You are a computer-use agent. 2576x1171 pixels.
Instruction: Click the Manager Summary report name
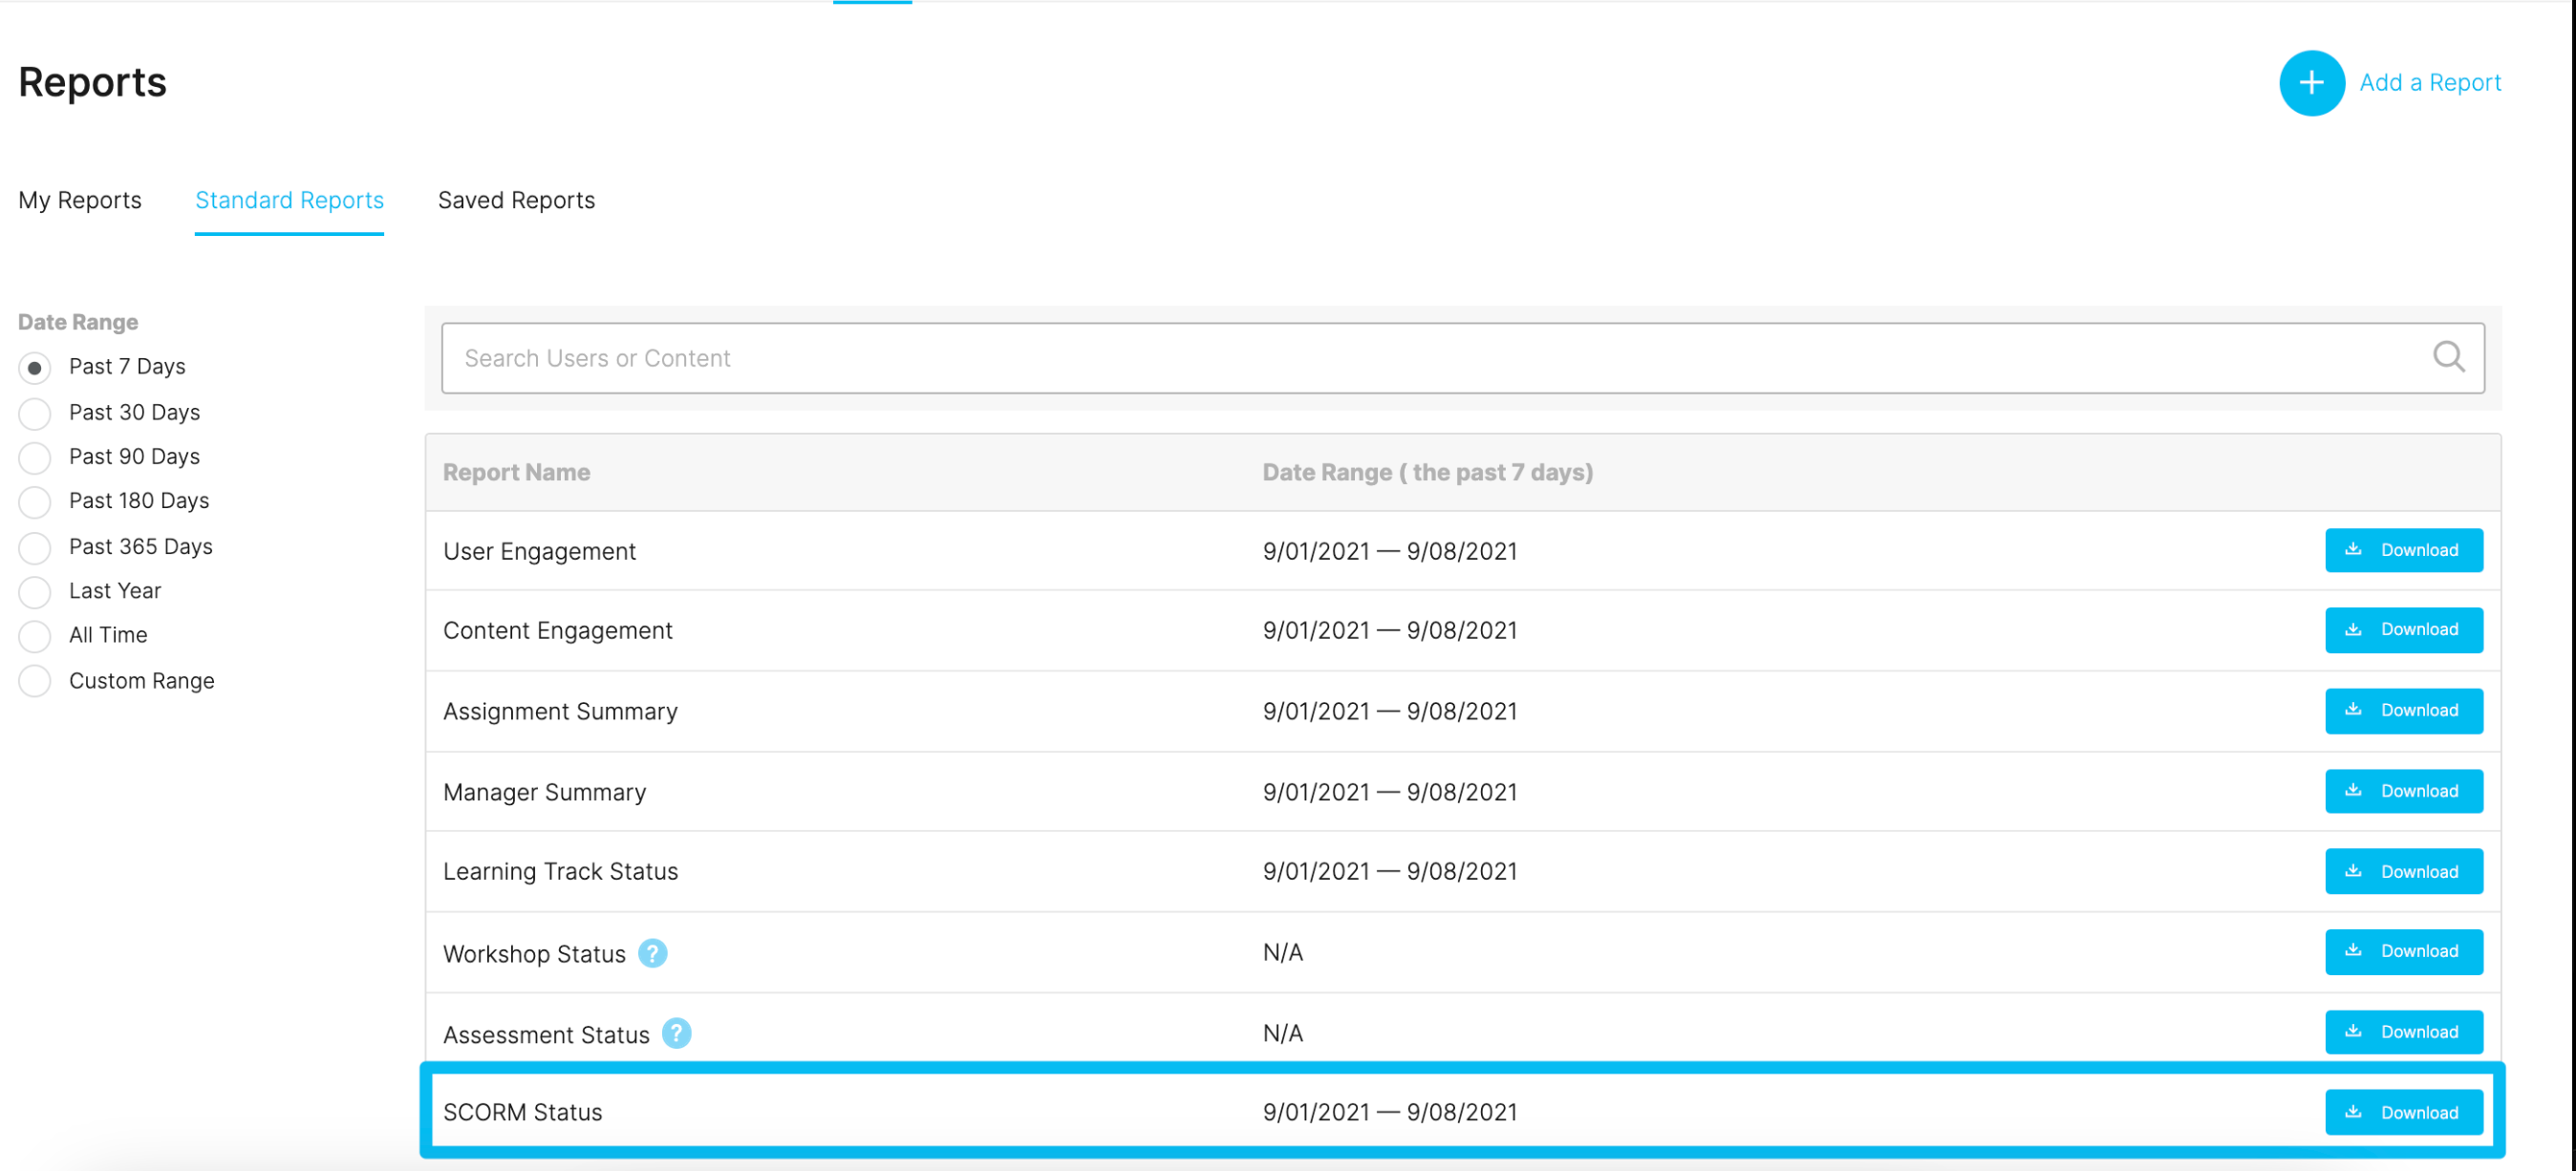tap(545, 792)
